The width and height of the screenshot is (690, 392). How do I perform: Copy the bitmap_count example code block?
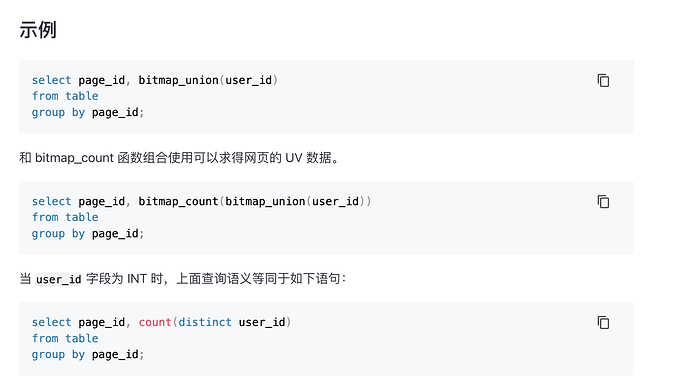(x=603, y=201)
